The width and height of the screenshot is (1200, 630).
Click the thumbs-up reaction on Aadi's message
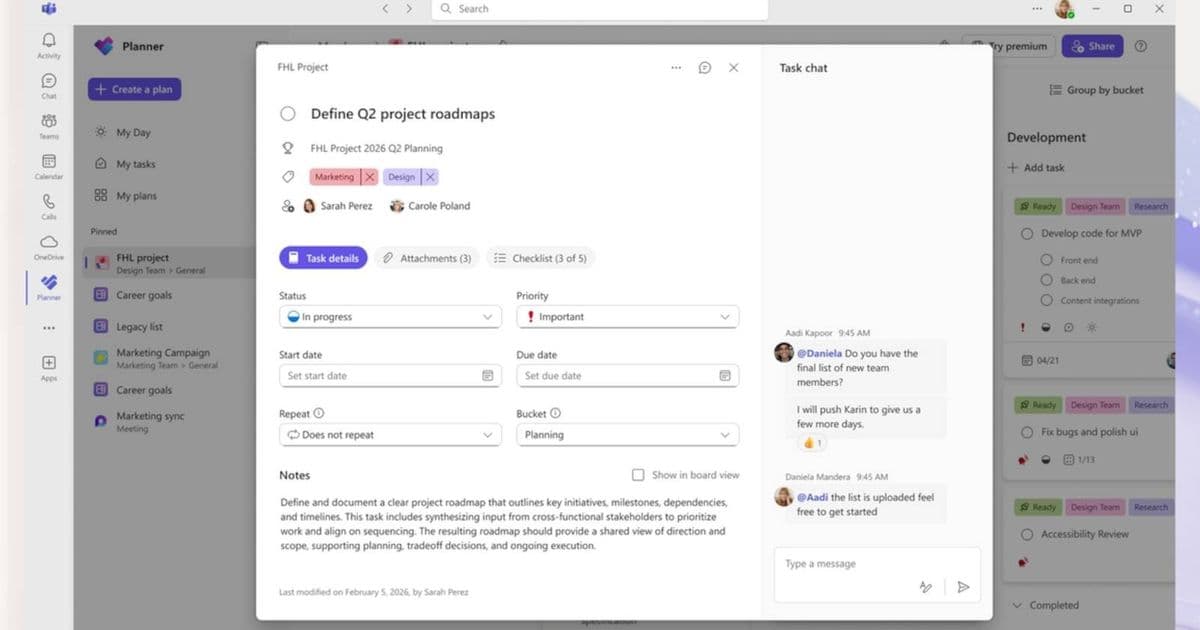(x=811, y=442)
